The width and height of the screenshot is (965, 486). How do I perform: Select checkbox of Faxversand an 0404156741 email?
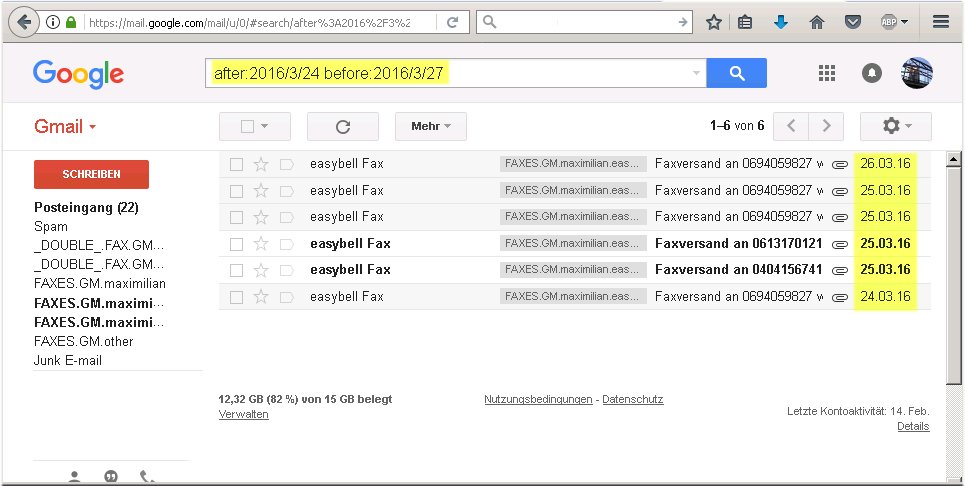point(236,271)
